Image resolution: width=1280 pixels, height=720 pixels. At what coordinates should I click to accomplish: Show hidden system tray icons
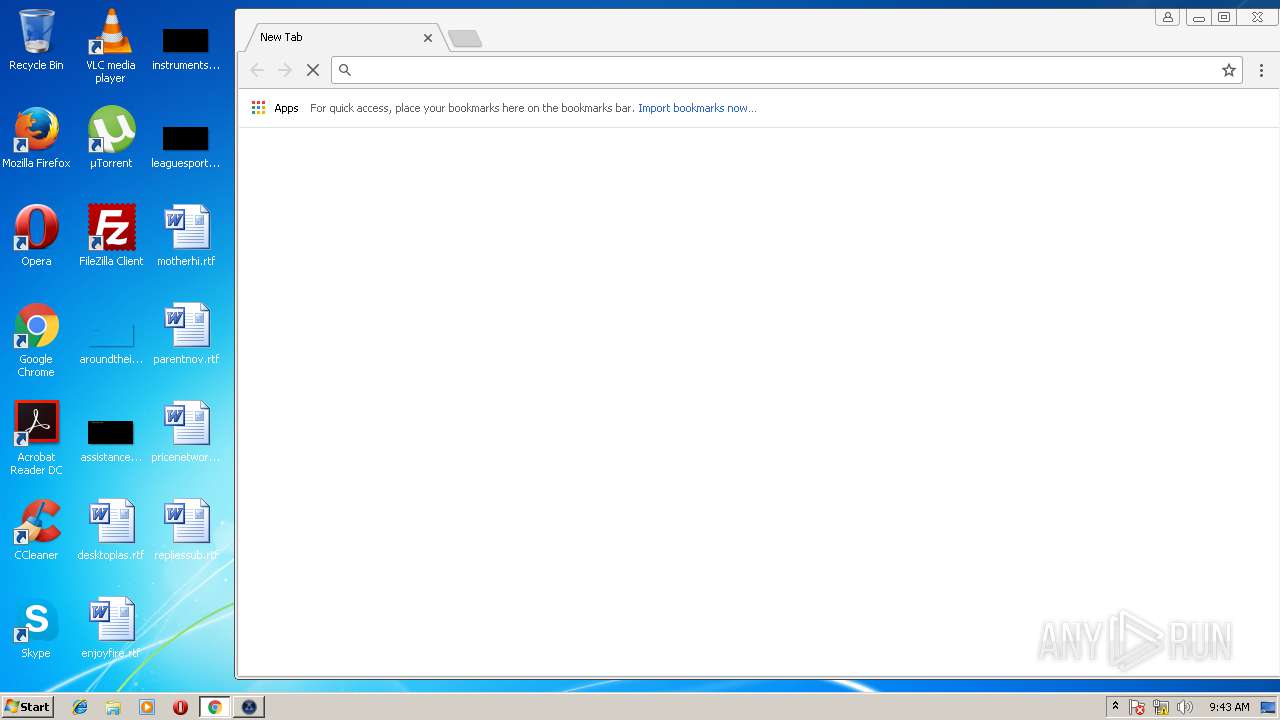[x=1115, y=707]
